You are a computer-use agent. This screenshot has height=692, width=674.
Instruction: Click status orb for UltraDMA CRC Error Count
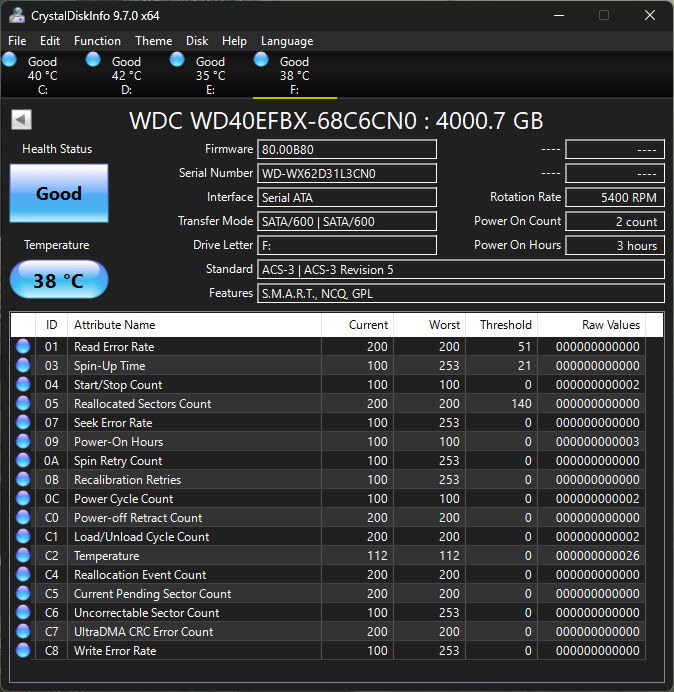click(23, 631)
